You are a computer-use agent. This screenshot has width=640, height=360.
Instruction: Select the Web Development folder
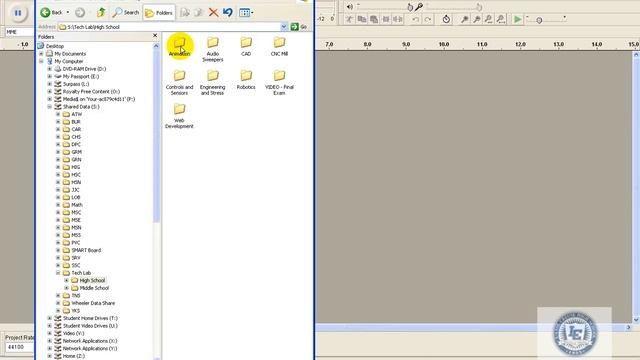click(179, 116)
